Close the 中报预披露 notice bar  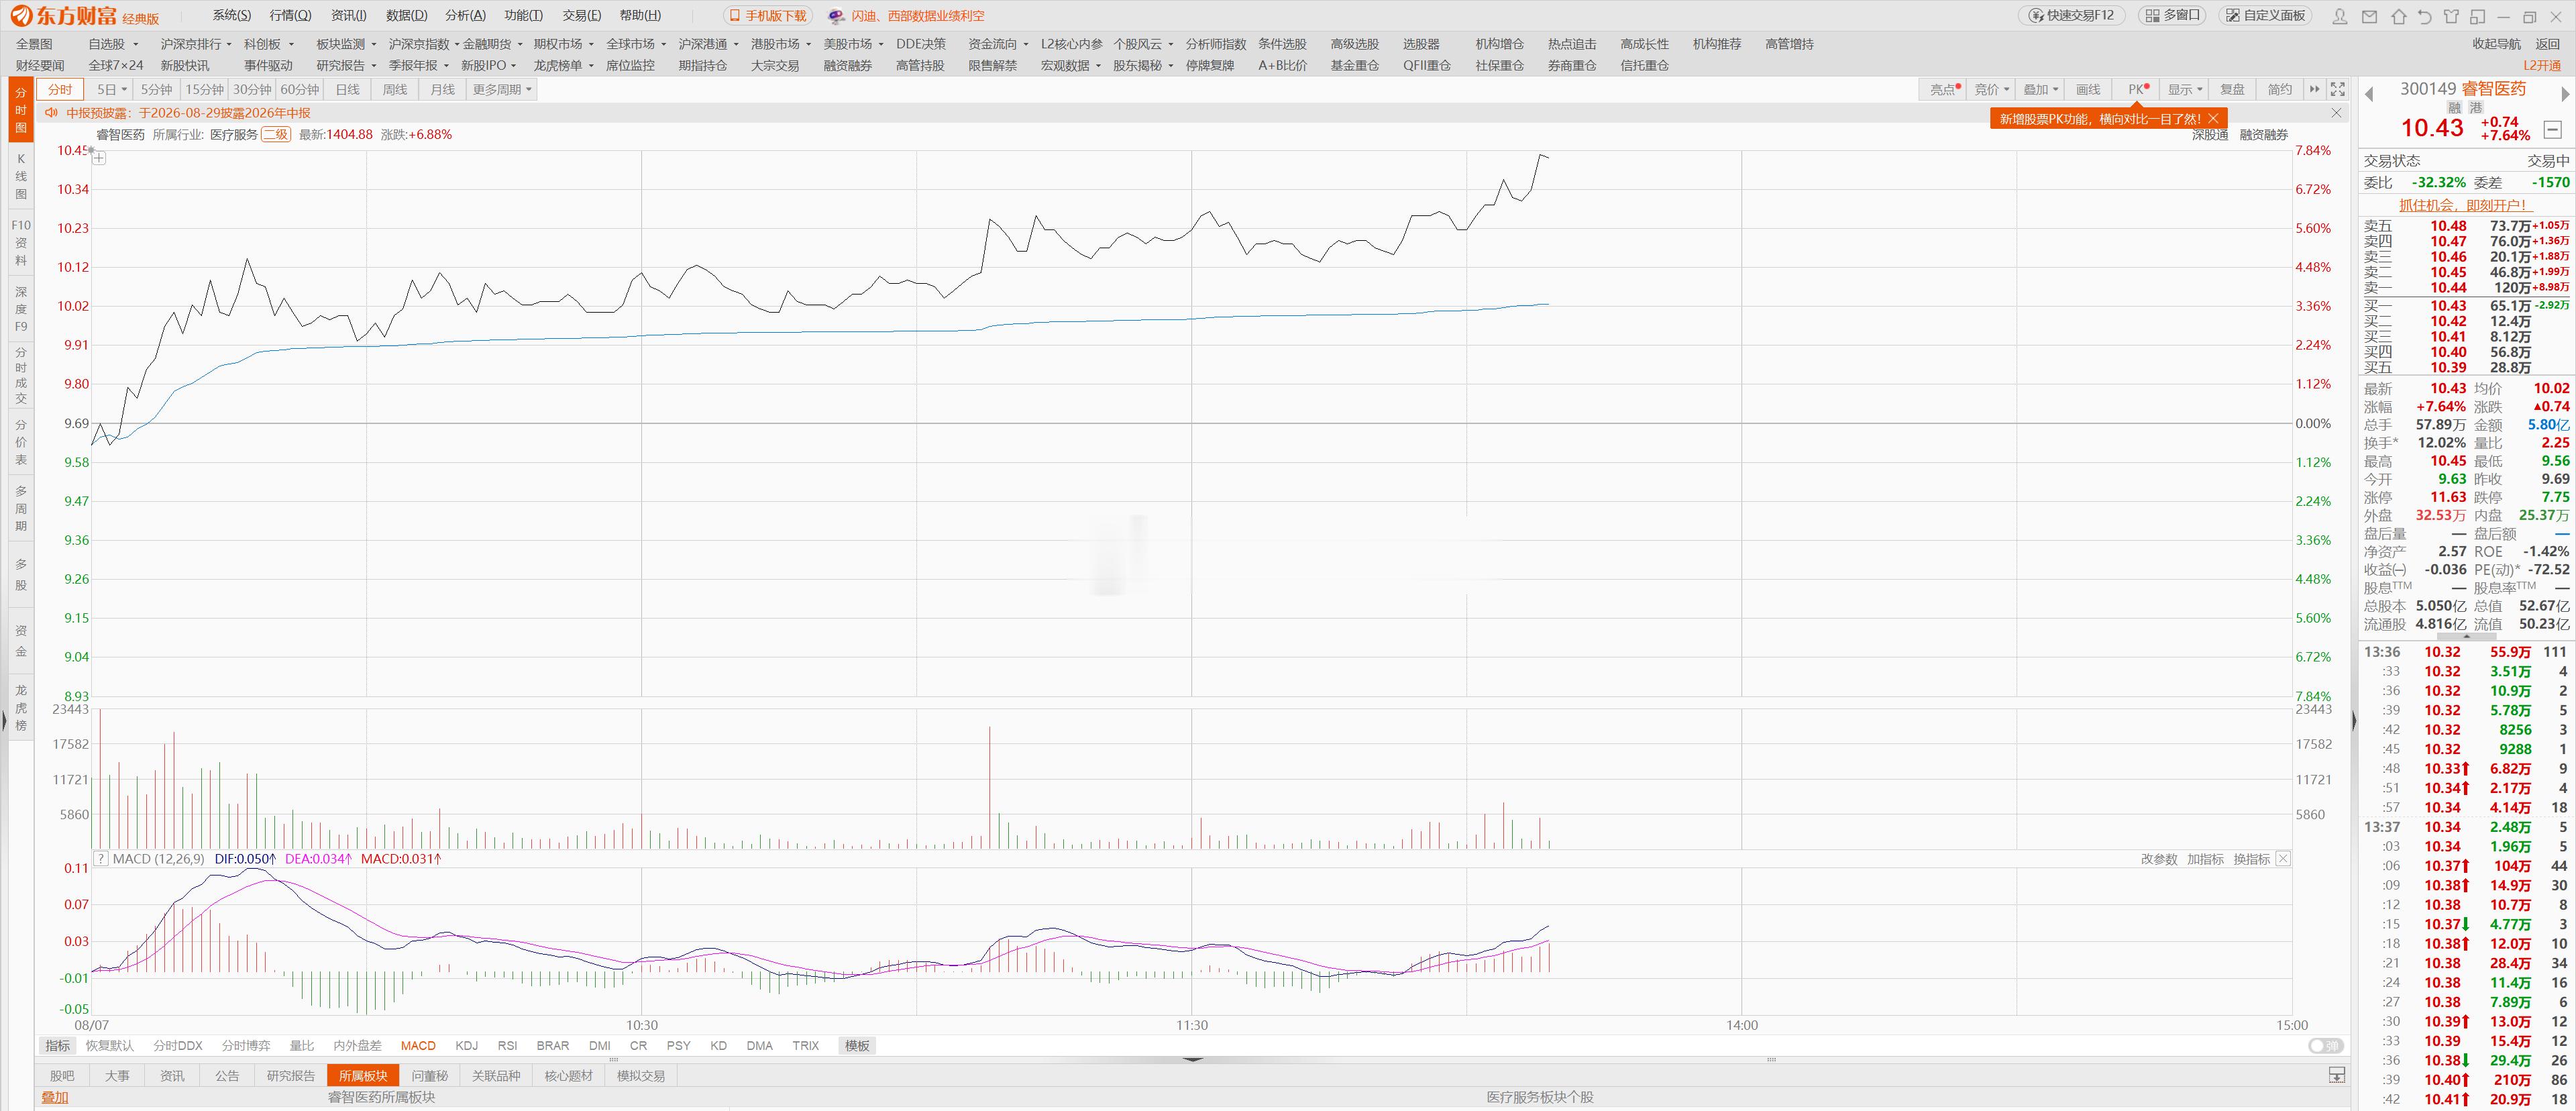[x=2337, y=113]
